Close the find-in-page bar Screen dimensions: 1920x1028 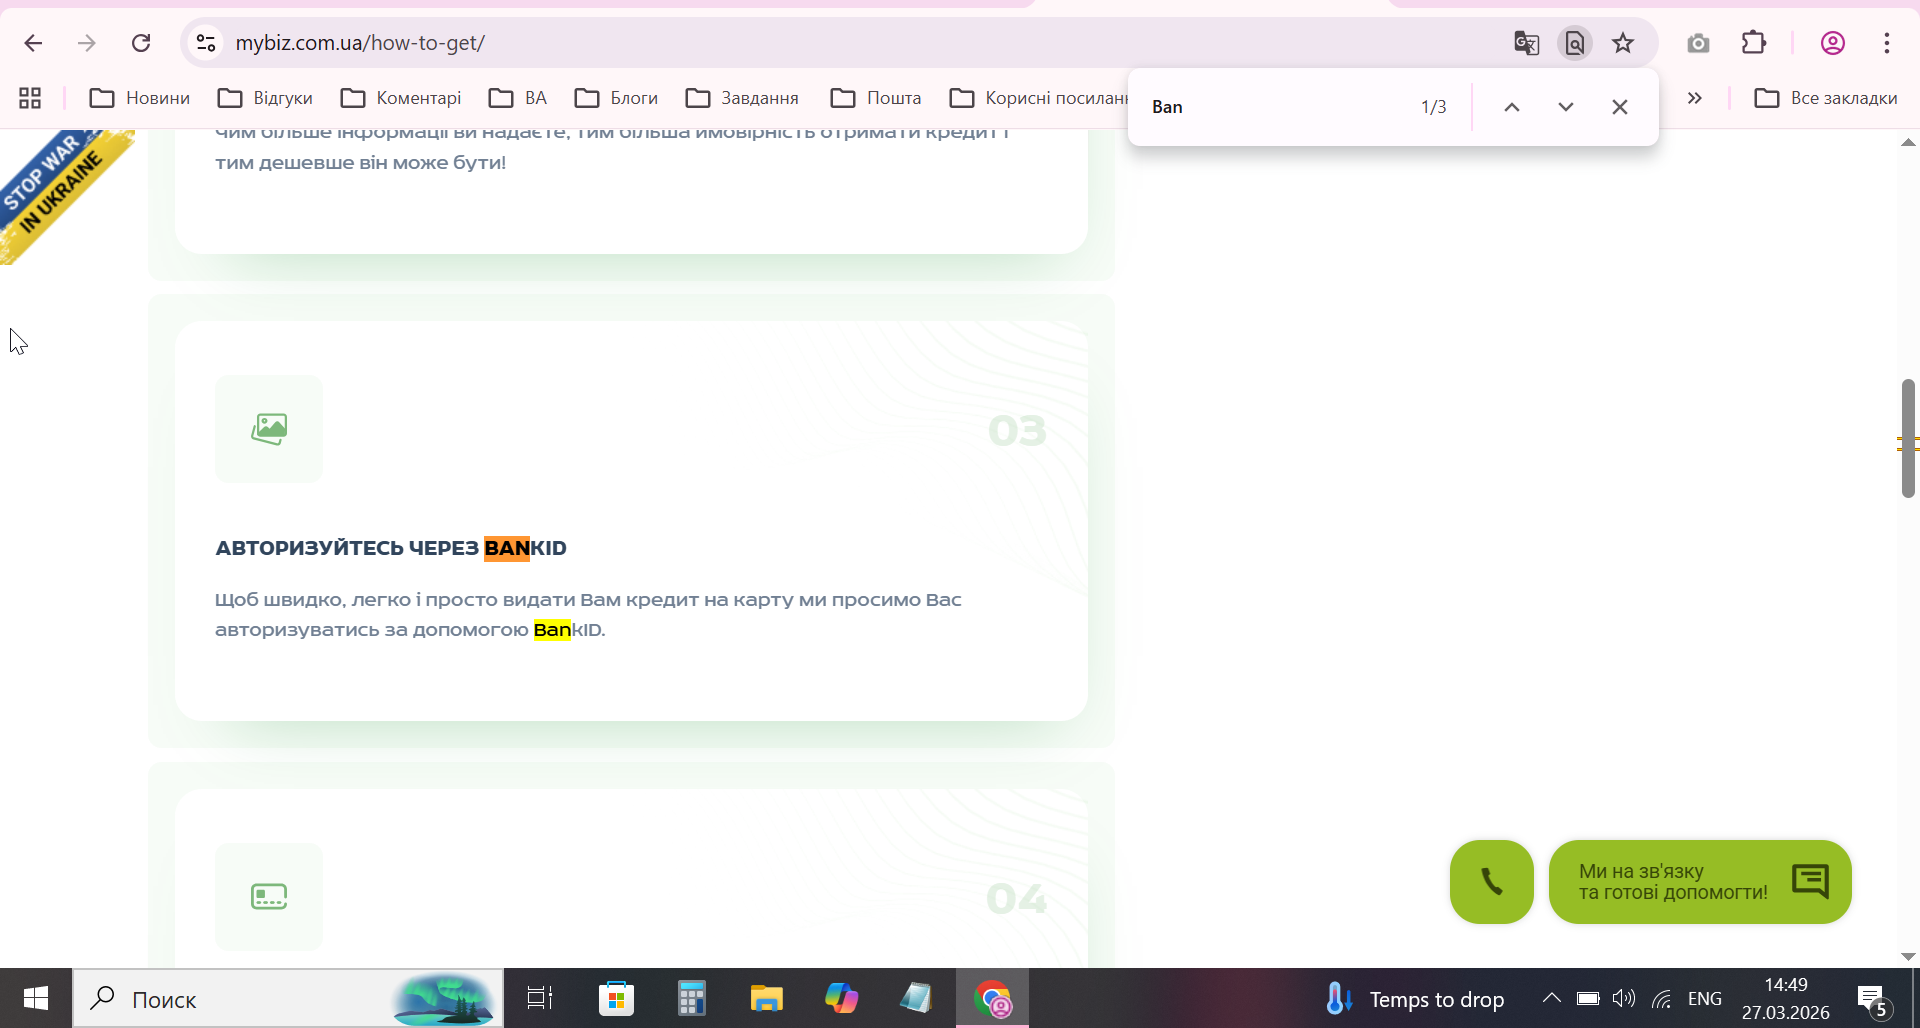[1620, 107]
